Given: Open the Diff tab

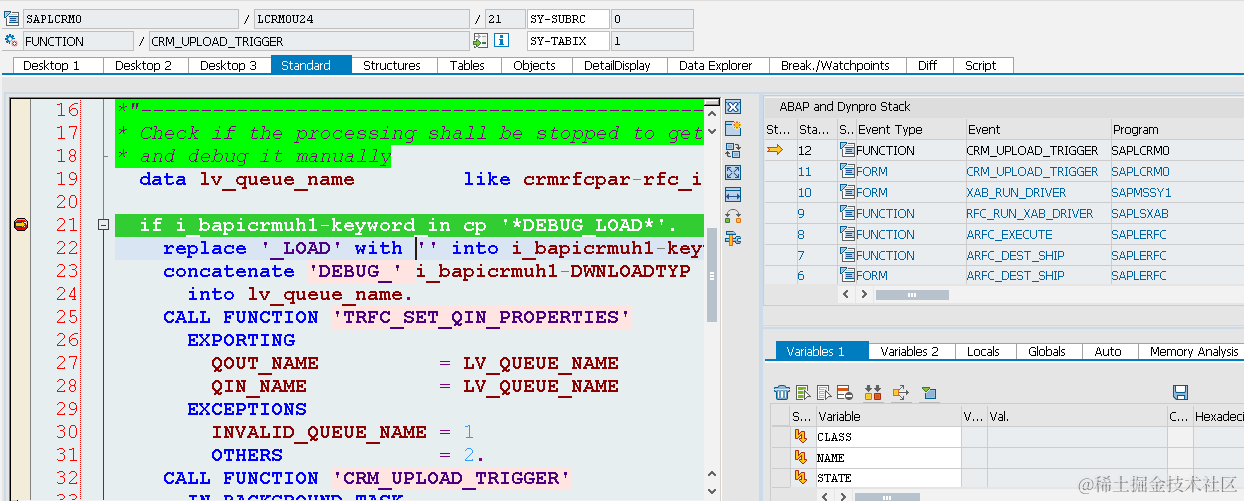Looking at the screenshot, I should (928, 65).
